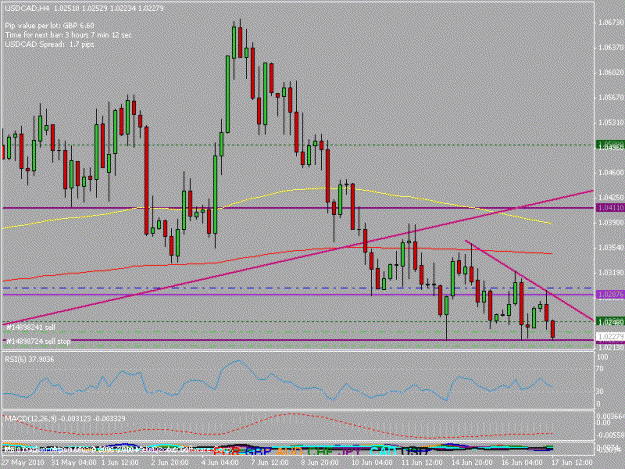Select the red dotted MACD signal line

pos(279,417)
